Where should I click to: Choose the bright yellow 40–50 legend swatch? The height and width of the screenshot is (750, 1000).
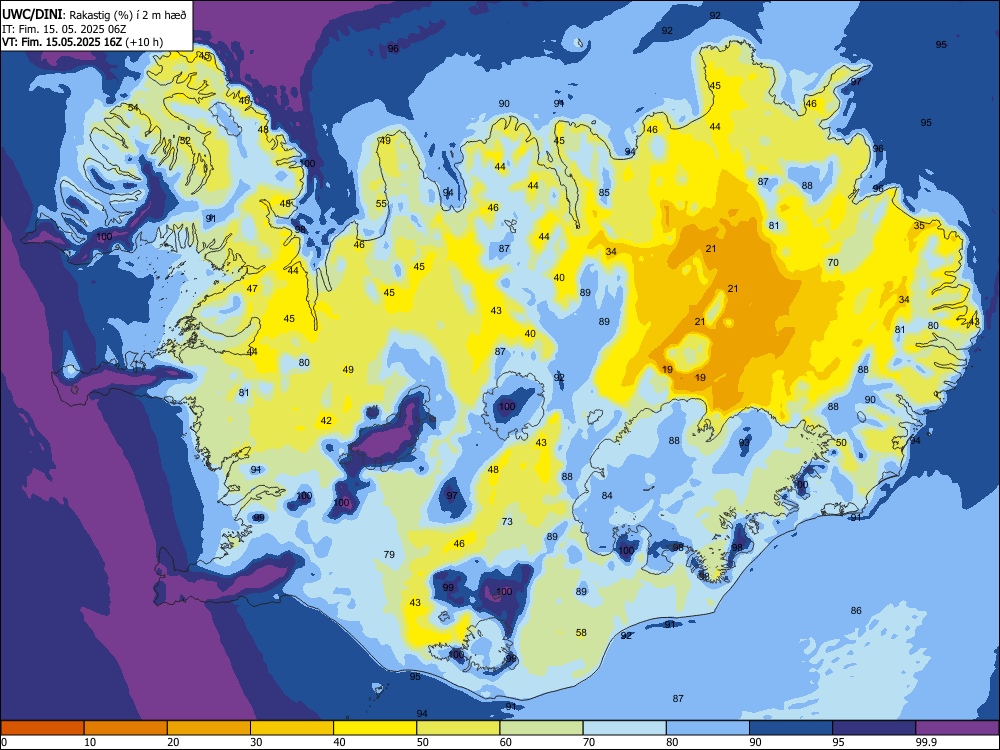(x=375, y=728)
